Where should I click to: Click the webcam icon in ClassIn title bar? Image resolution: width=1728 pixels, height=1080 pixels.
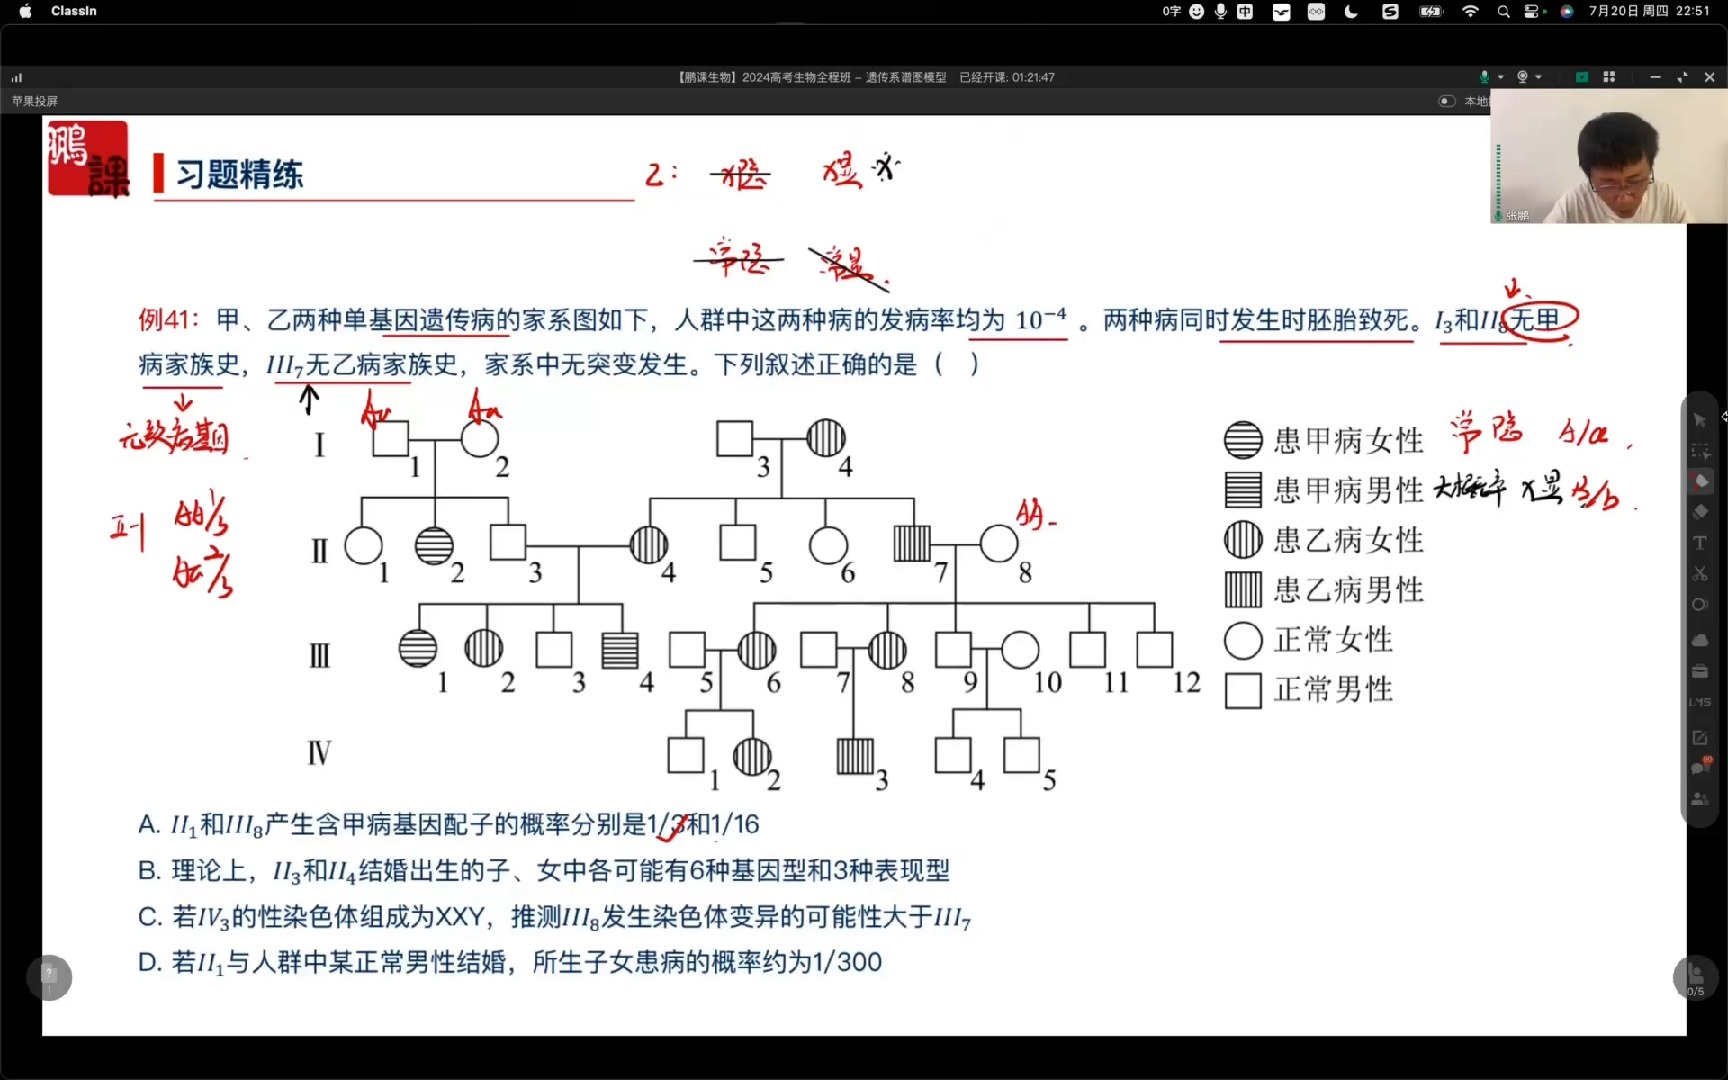pyautogui.click(x=1522, y=77)
